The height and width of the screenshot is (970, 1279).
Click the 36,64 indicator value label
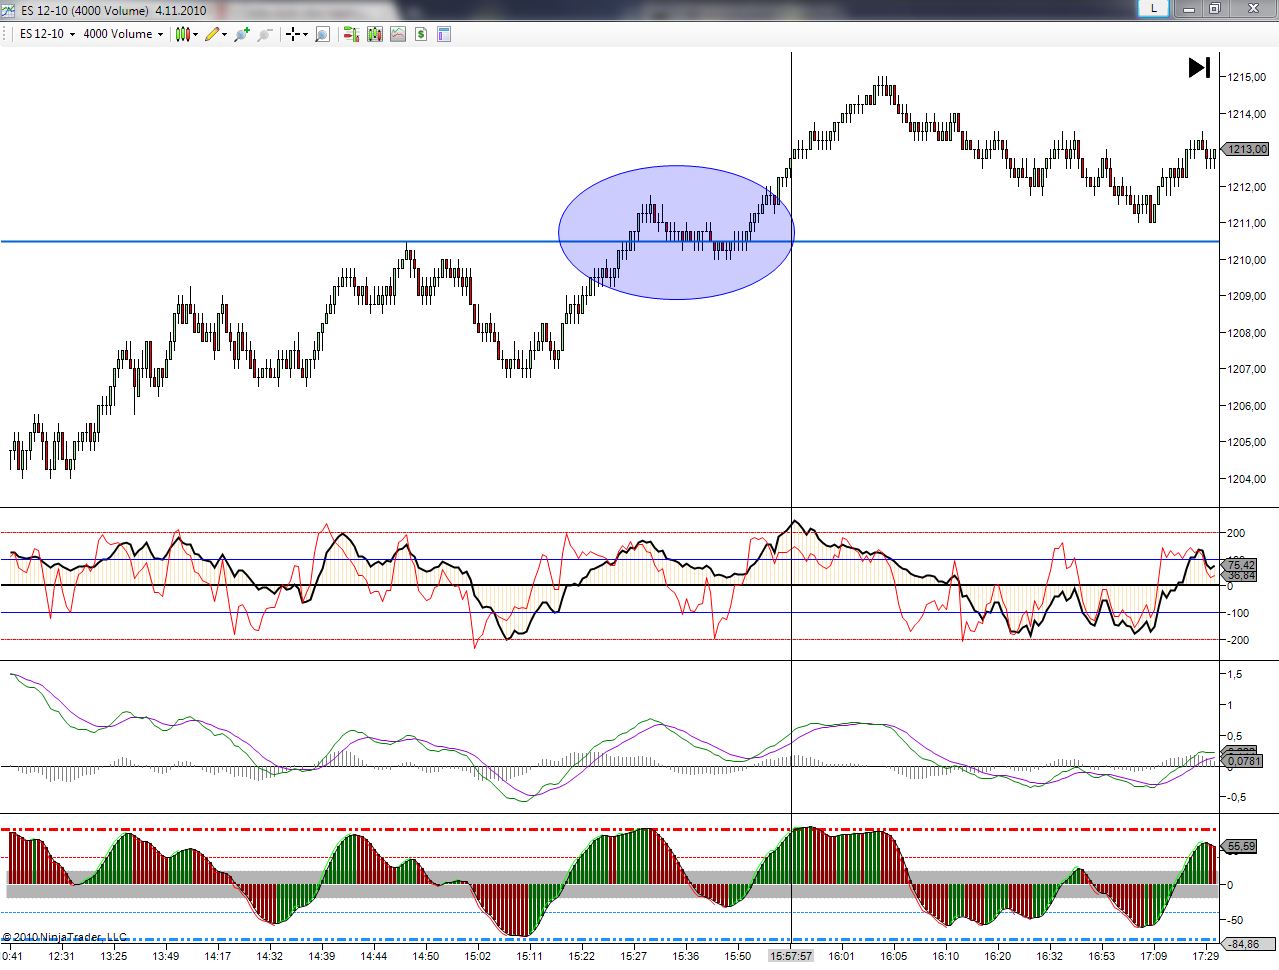click(x=1241, y=576)
